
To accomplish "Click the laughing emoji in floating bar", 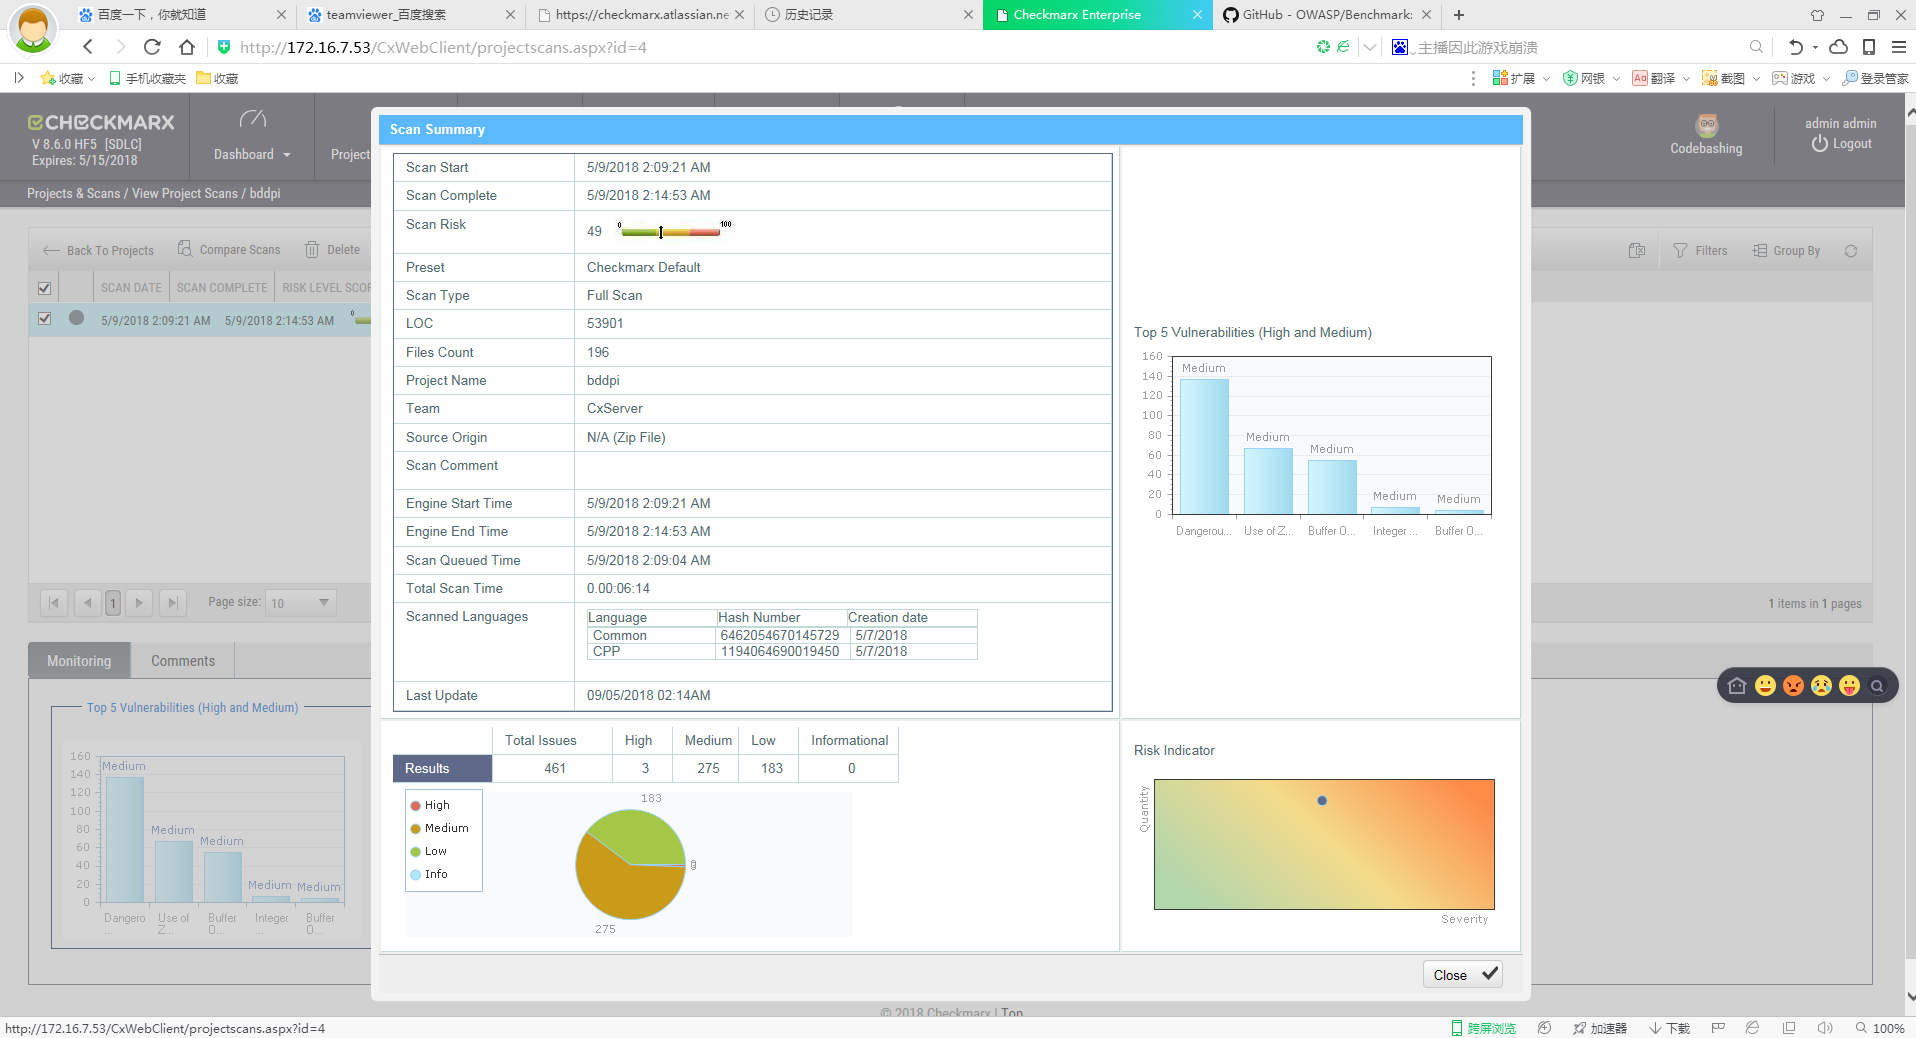I will point(1765,686).
